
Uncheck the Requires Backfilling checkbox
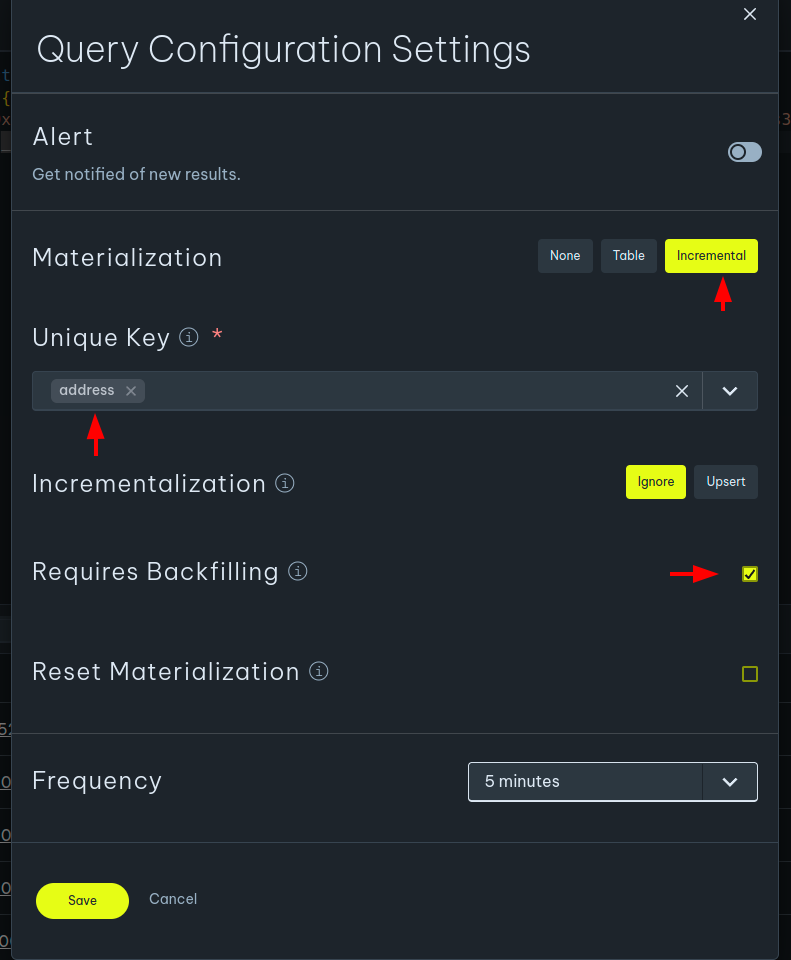tap(750, 574)
